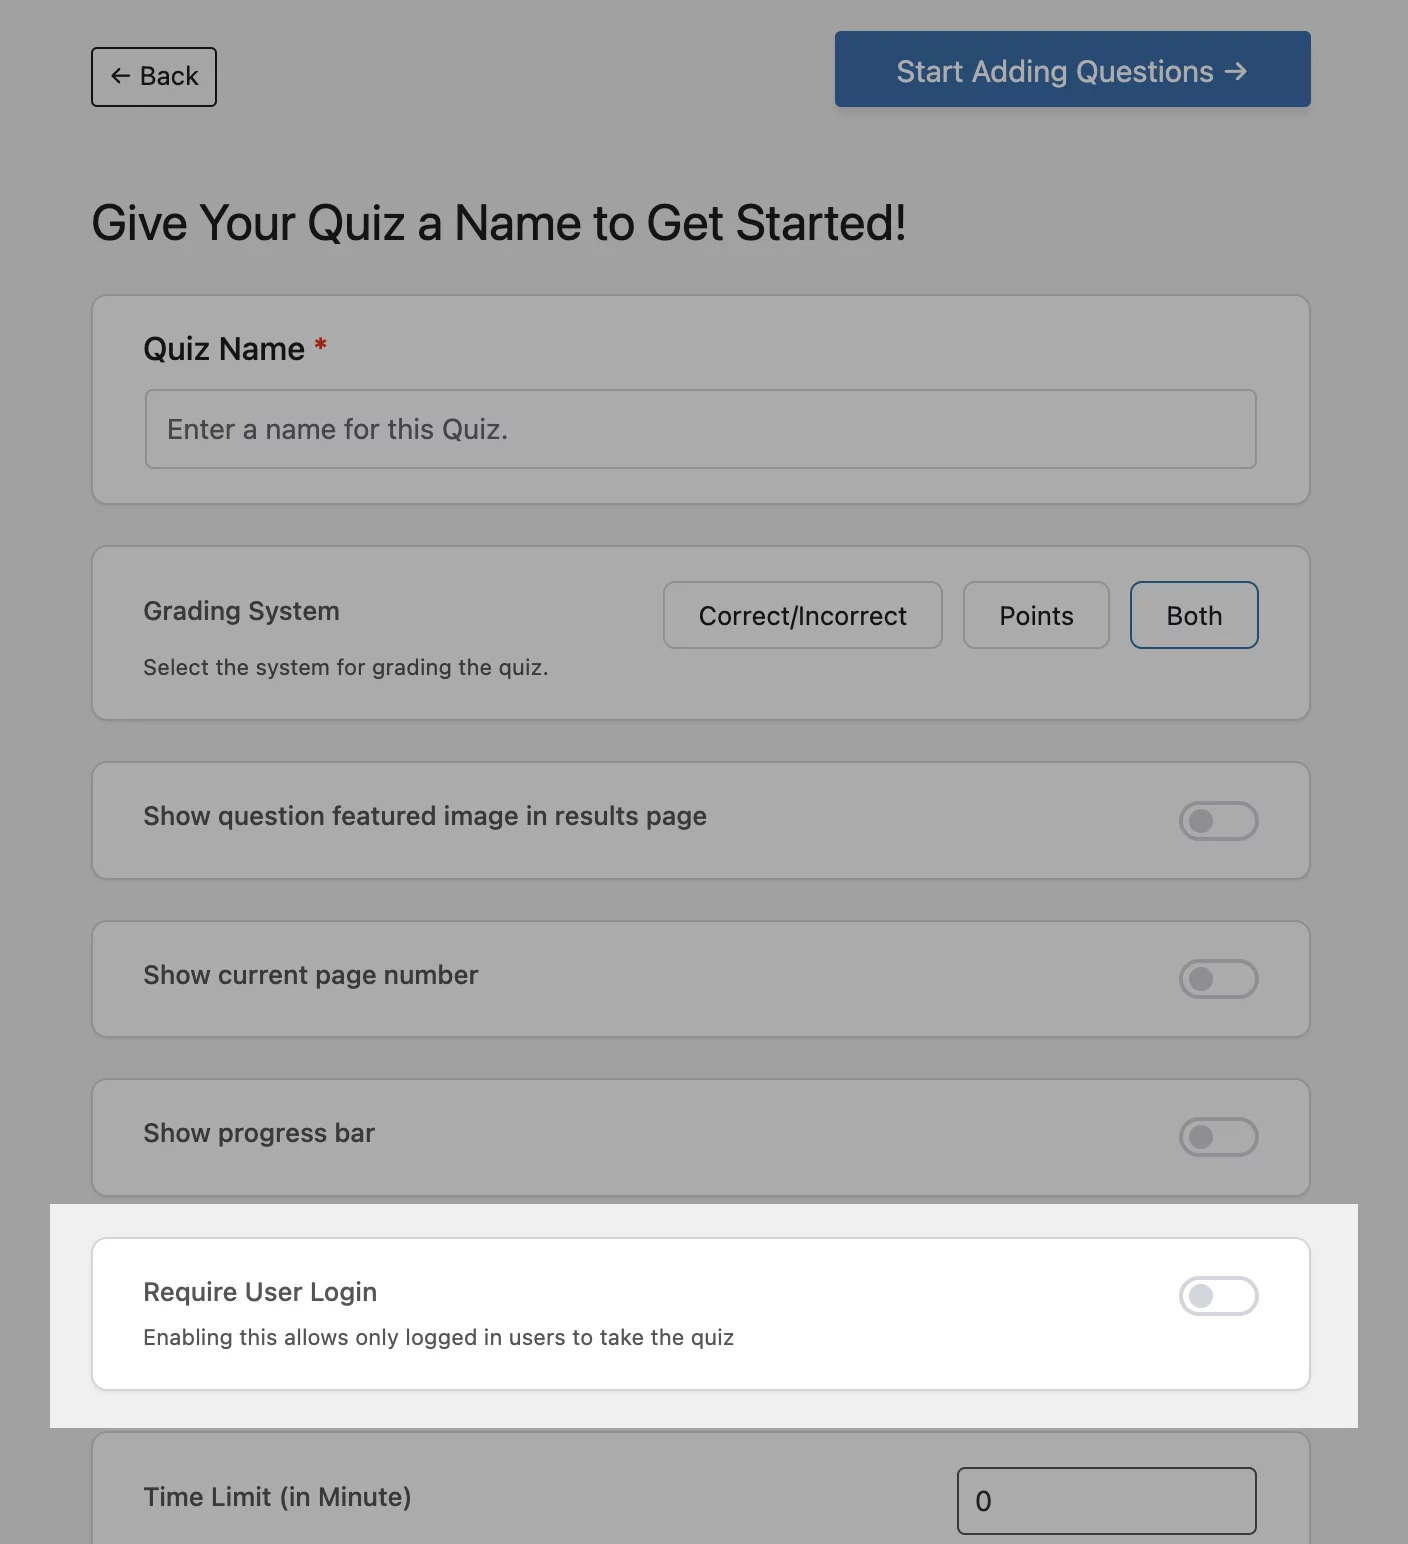
Task: Click the Show progress bar label
Action: click(259, 1133)
